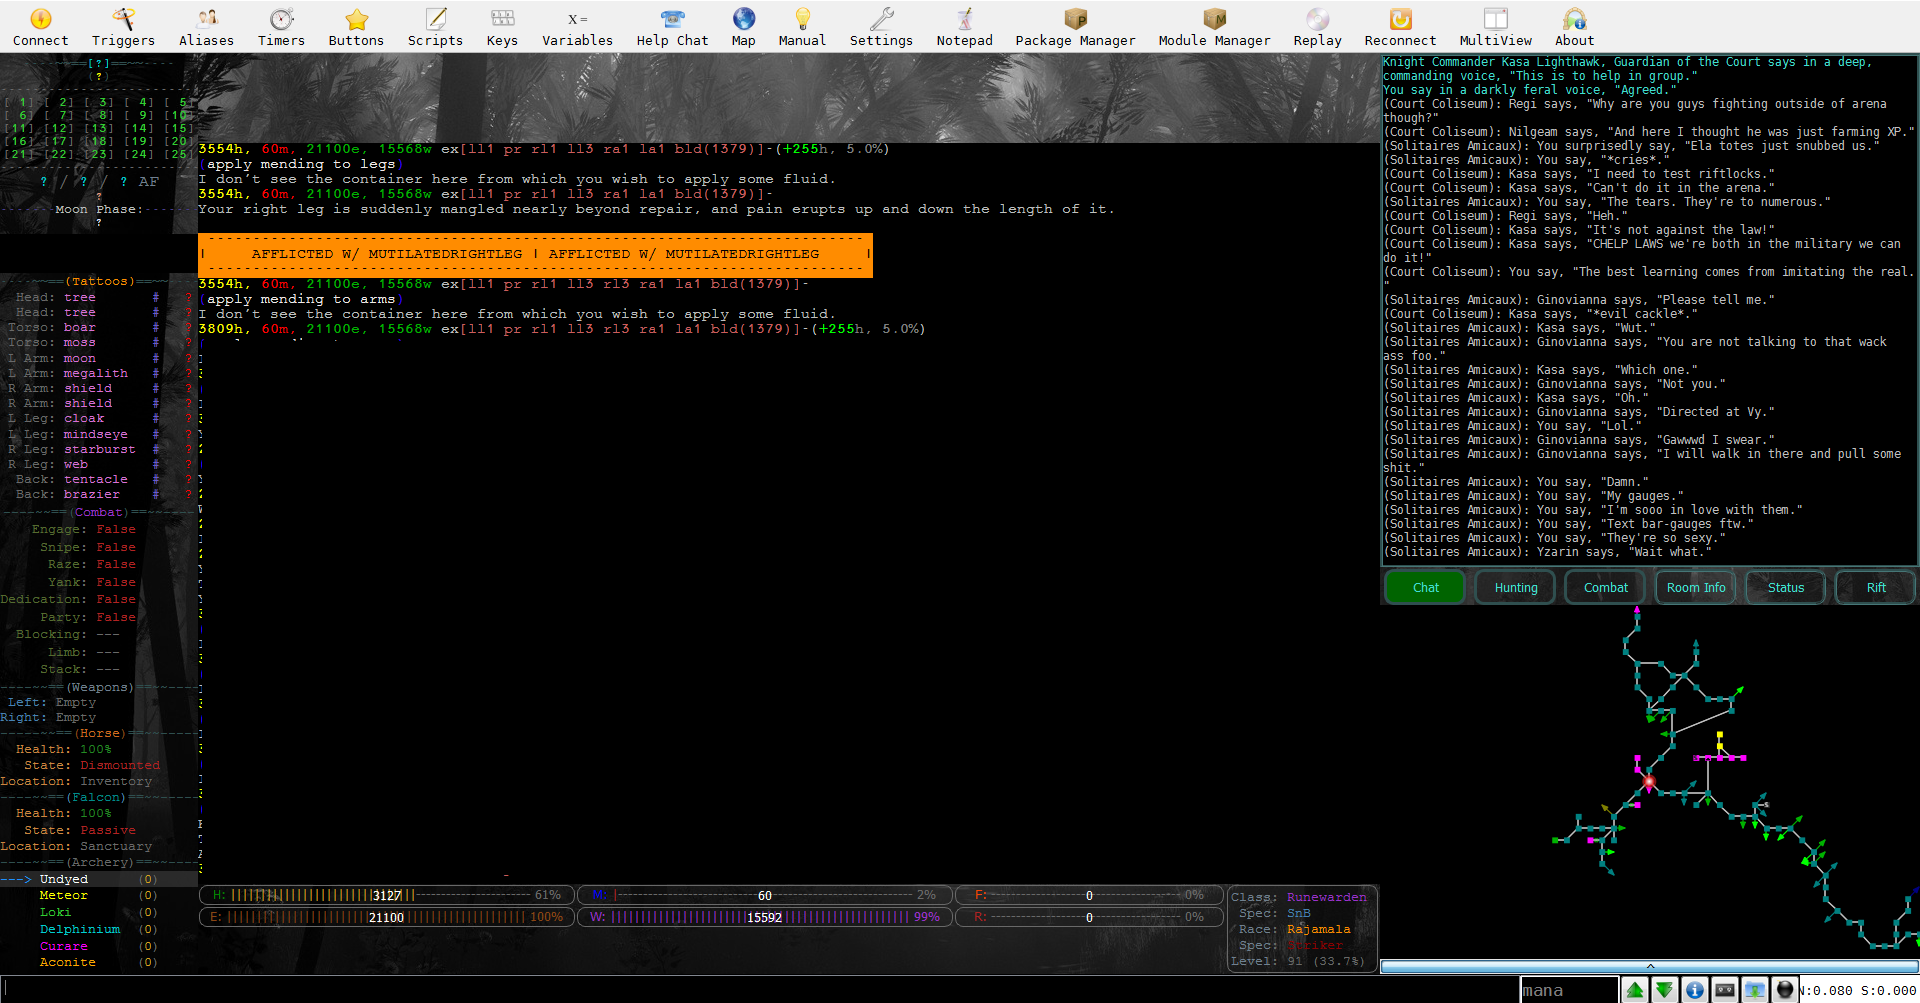Click the Reconnect button
Viewport: 1920px width, 1003px height.
click(1400, 27)
